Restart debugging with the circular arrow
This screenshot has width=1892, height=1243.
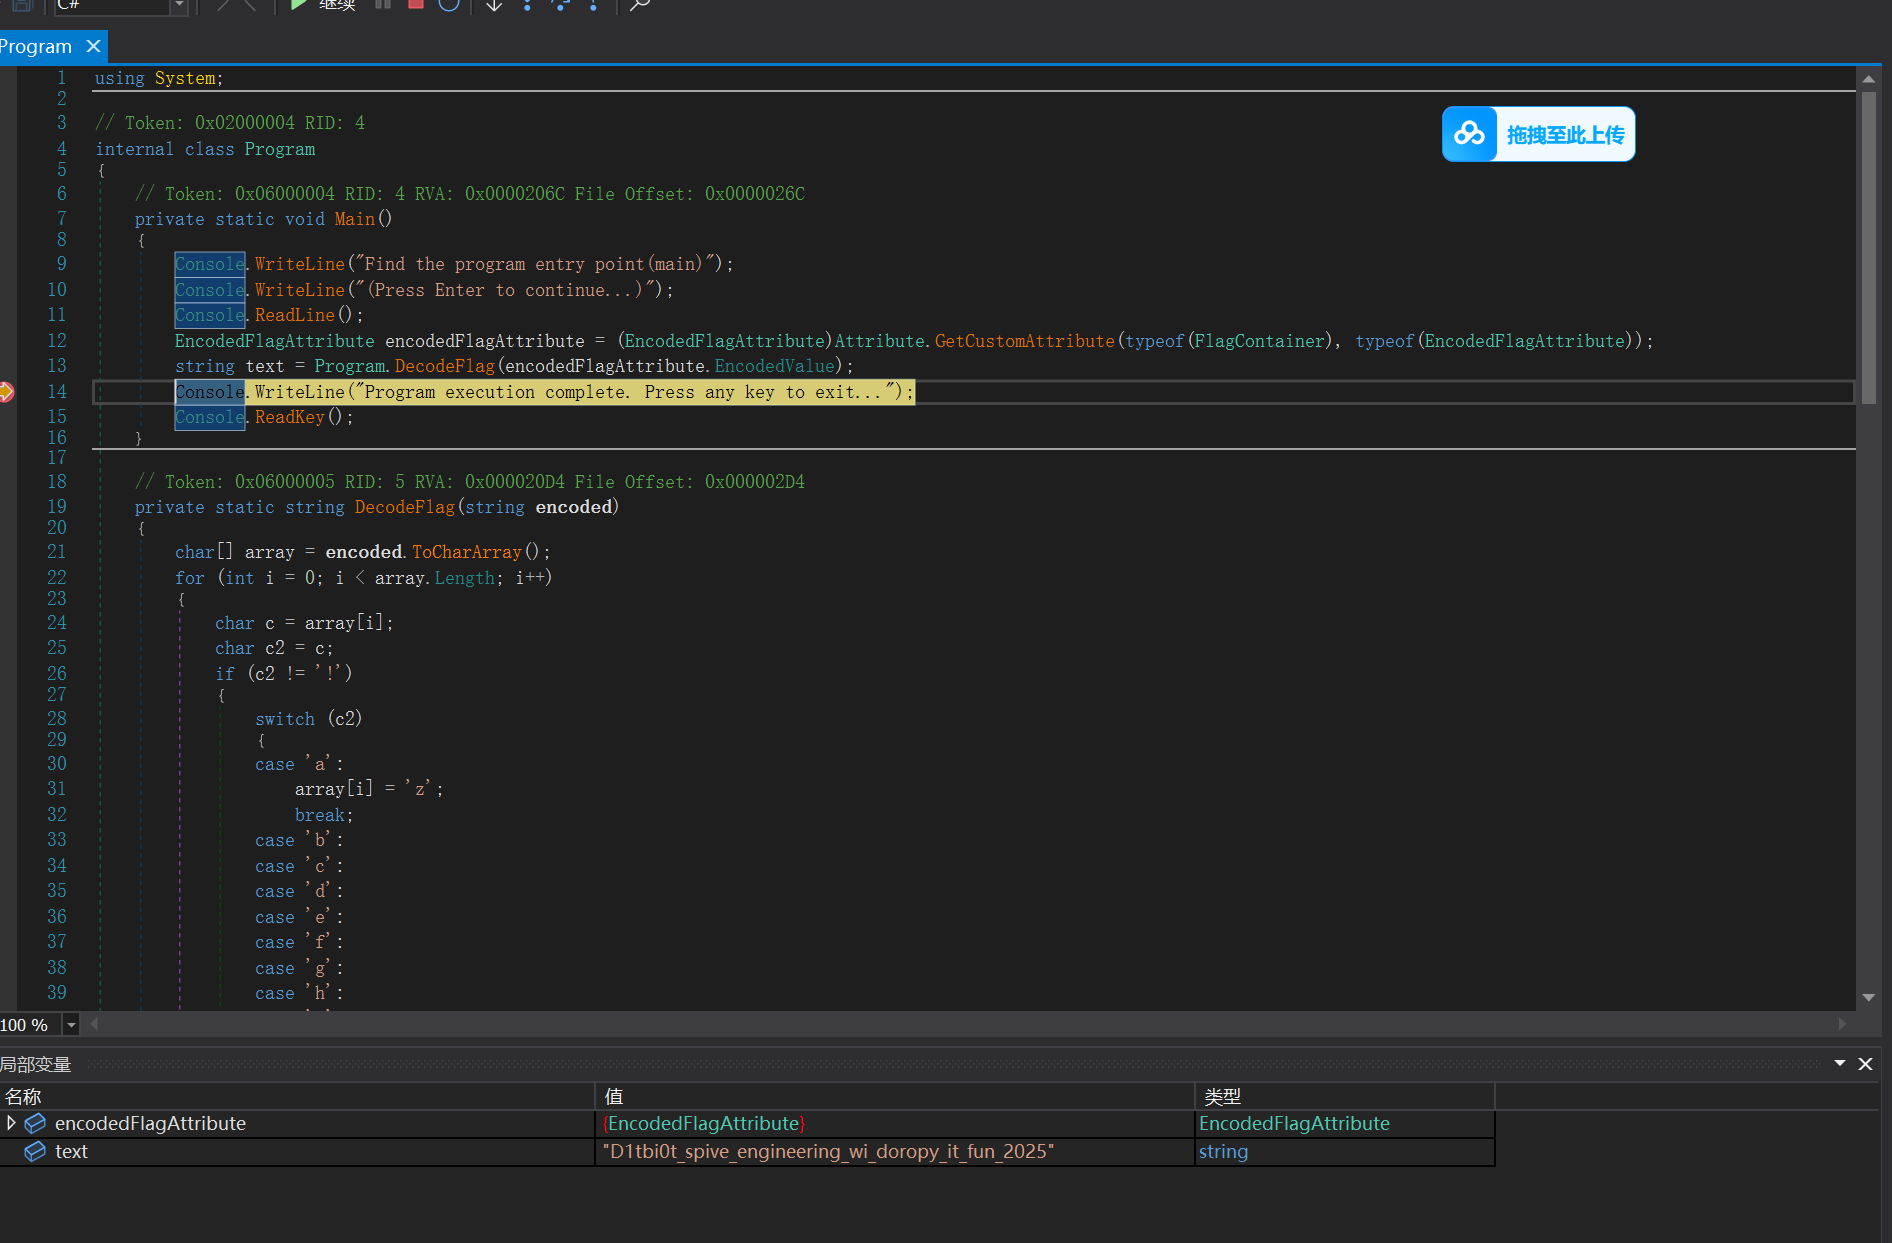tap(449, 5)
